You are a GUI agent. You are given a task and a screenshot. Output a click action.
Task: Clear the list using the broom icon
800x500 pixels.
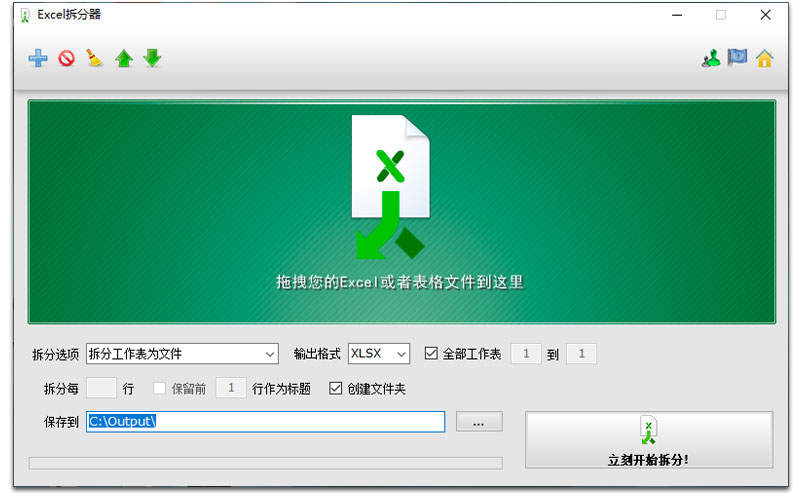click(x=94, y=58)
